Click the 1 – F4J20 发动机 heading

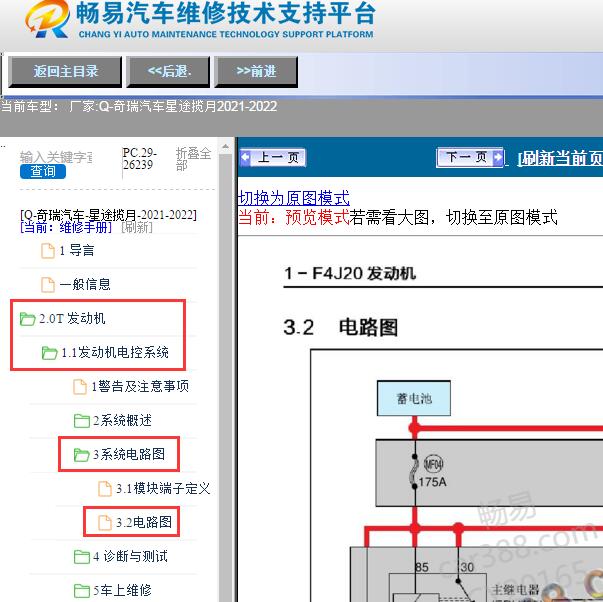350,273
